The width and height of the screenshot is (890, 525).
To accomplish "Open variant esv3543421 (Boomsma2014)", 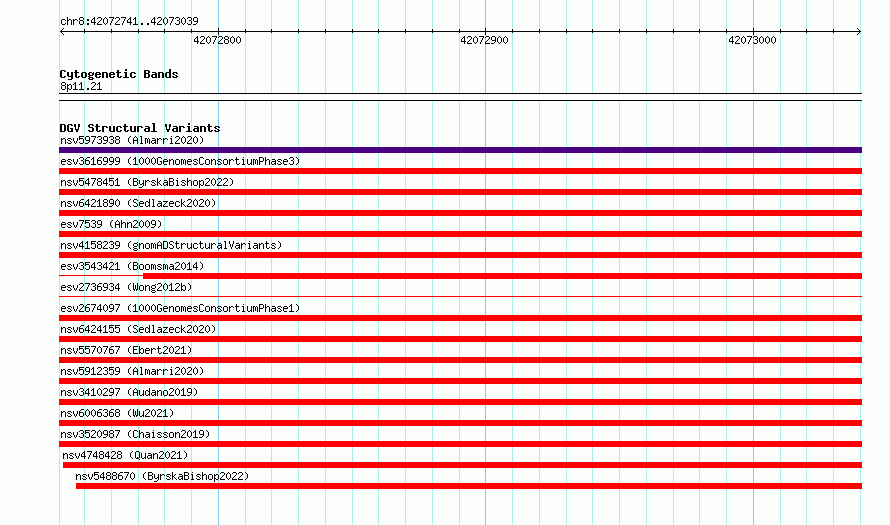I will [x=132, y=266].
